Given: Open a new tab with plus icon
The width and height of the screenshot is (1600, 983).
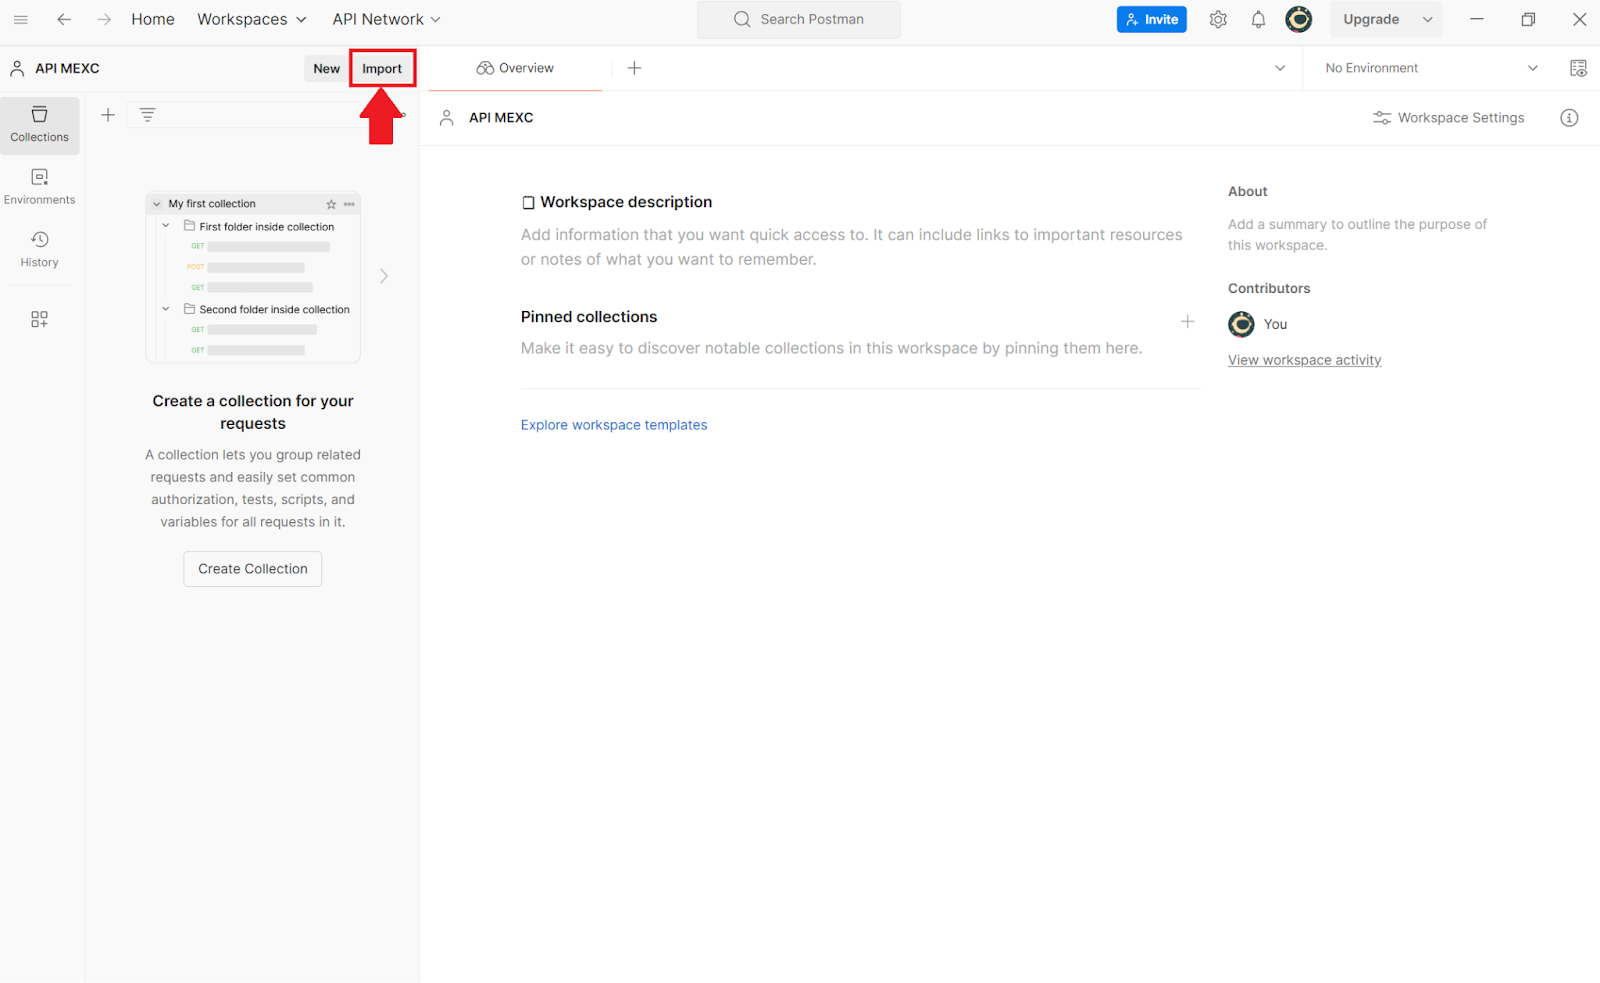Looking at the screenshot, I should 634,68.
